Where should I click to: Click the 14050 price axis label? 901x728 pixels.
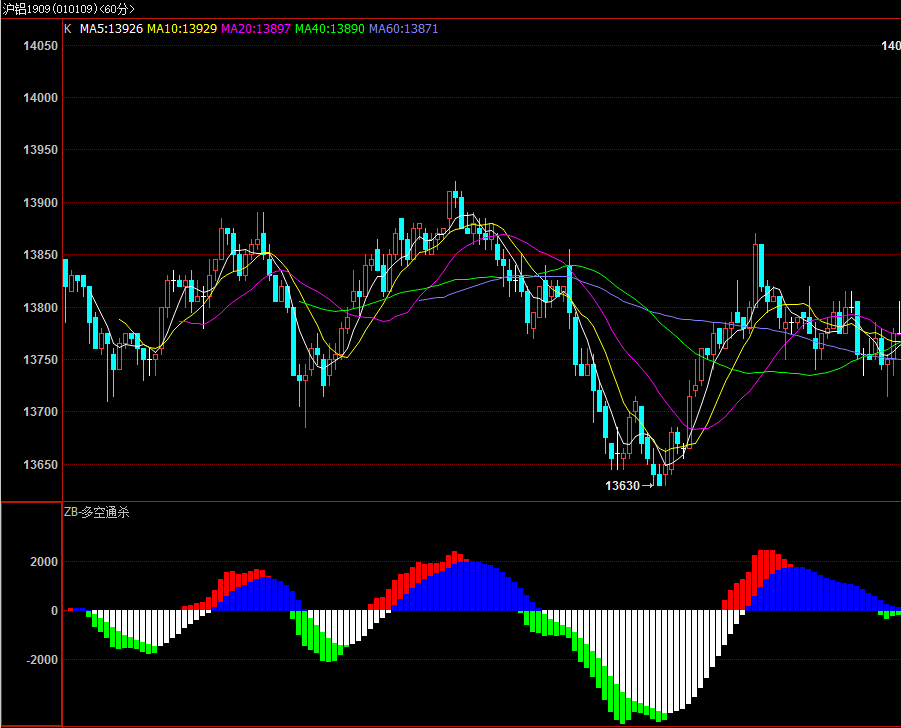coord(40,46)
